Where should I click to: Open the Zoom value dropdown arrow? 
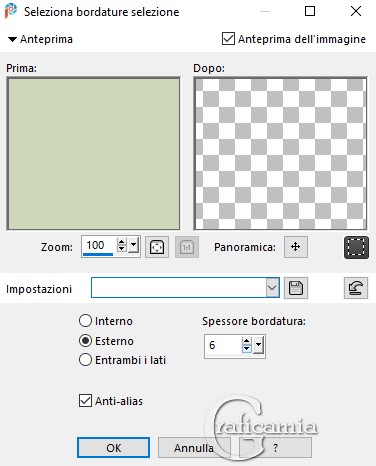[133, 246]
